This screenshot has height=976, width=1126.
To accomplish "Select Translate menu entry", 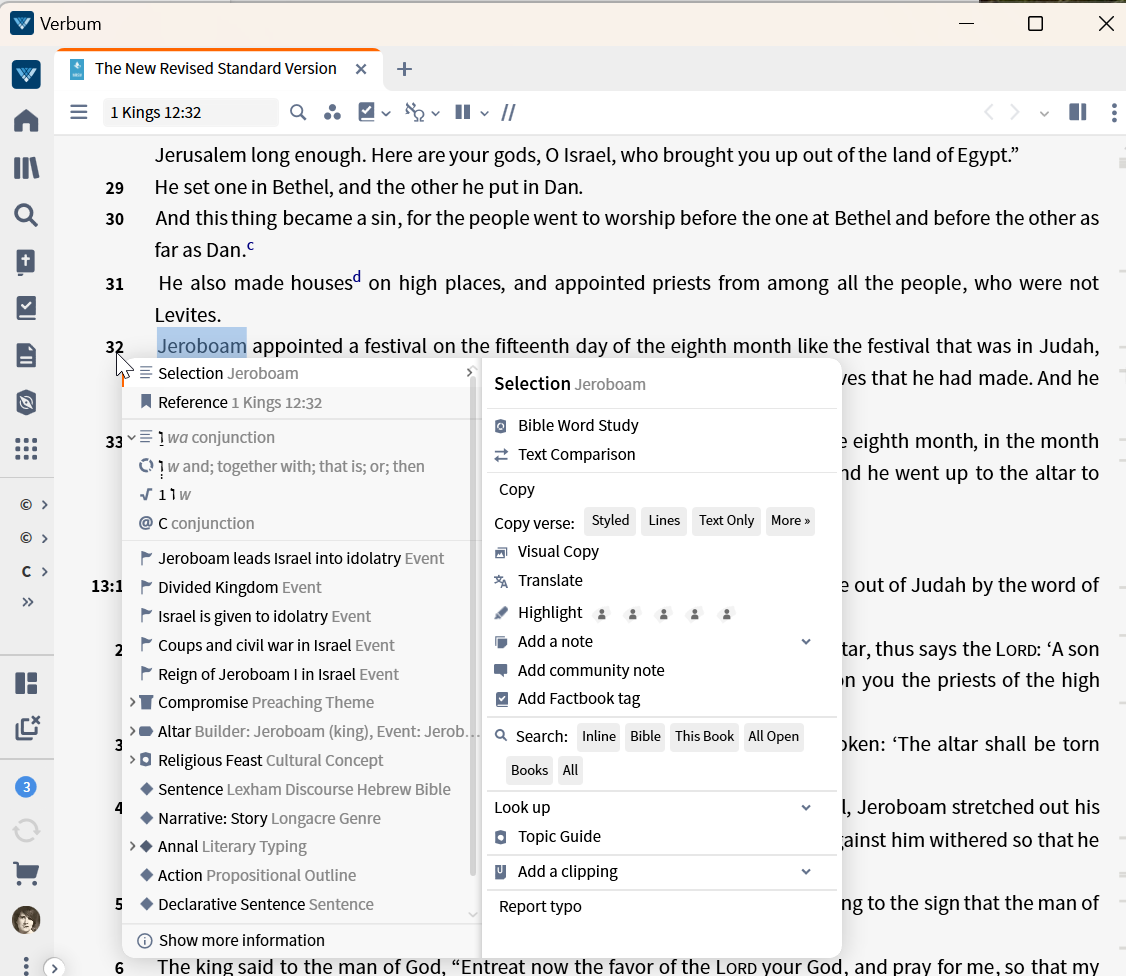I will pos(550,580).
